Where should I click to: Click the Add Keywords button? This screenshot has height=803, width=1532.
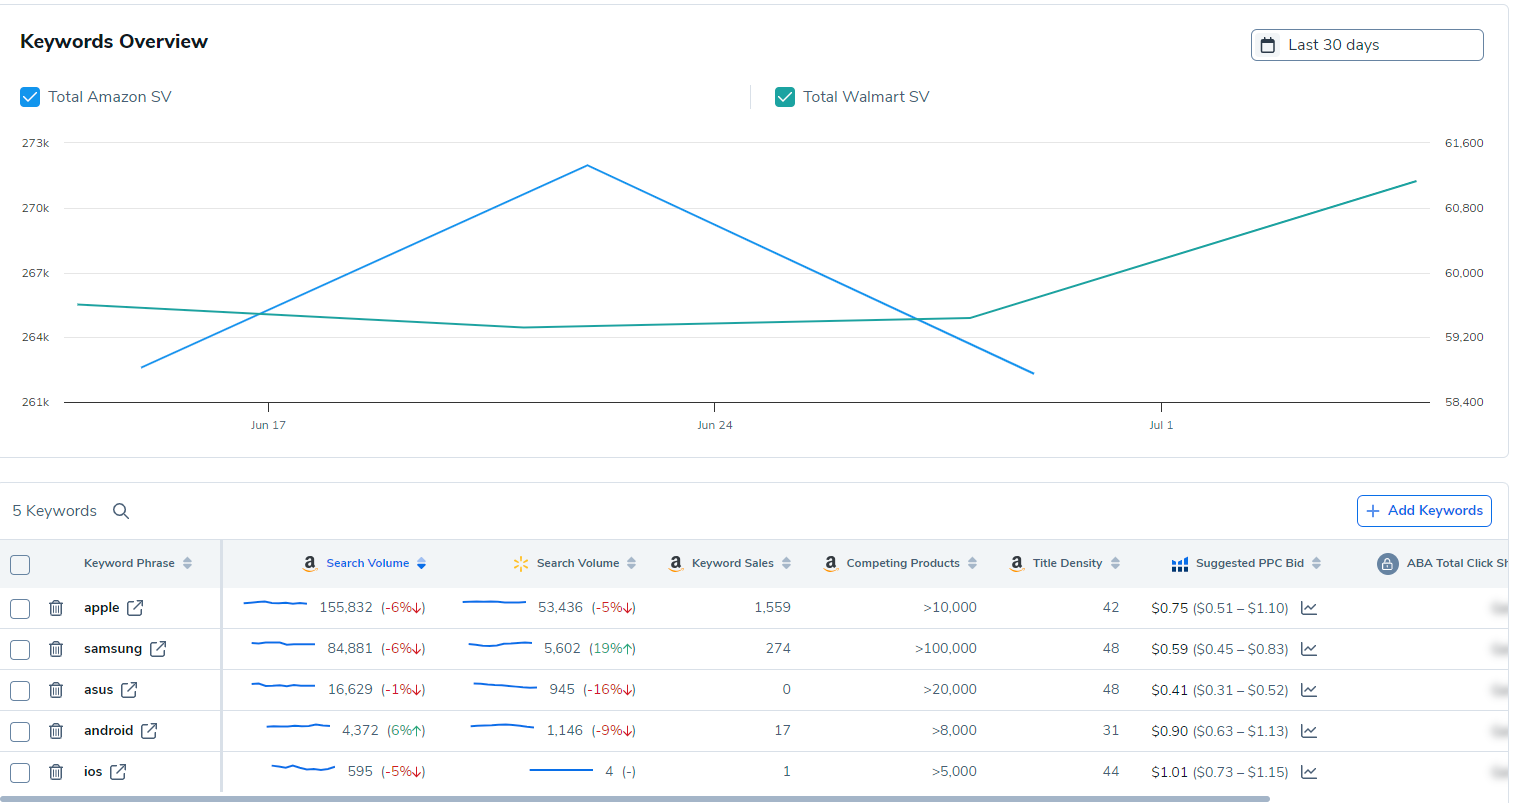[1424, 511]
